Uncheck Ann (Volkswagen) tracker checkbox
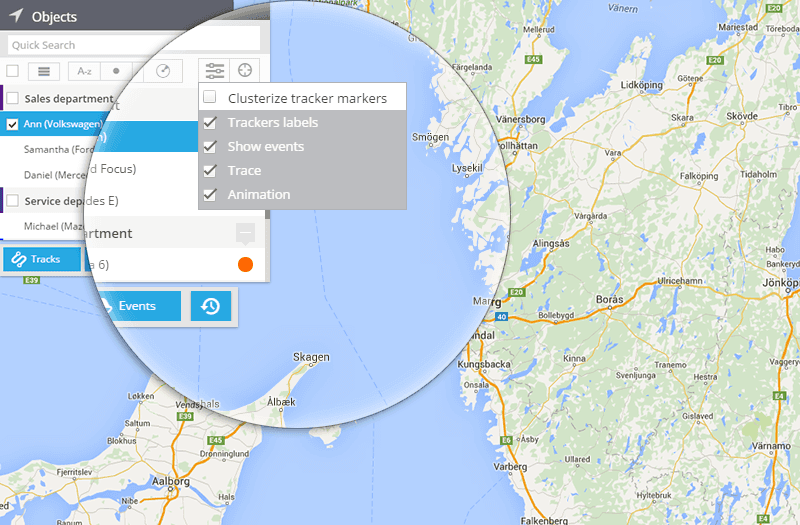 (13, 124)
